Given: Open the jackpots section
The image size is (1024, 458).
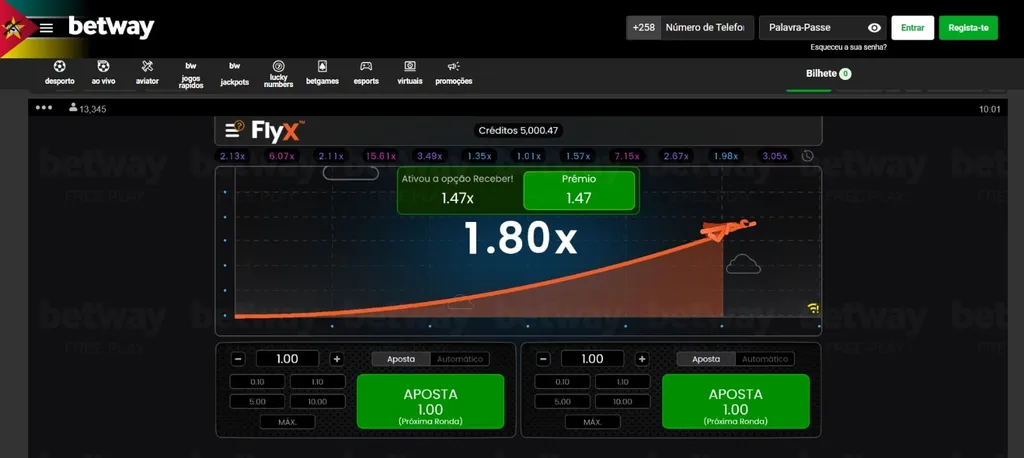Looking at the screenshot, I should click(234, 74).
